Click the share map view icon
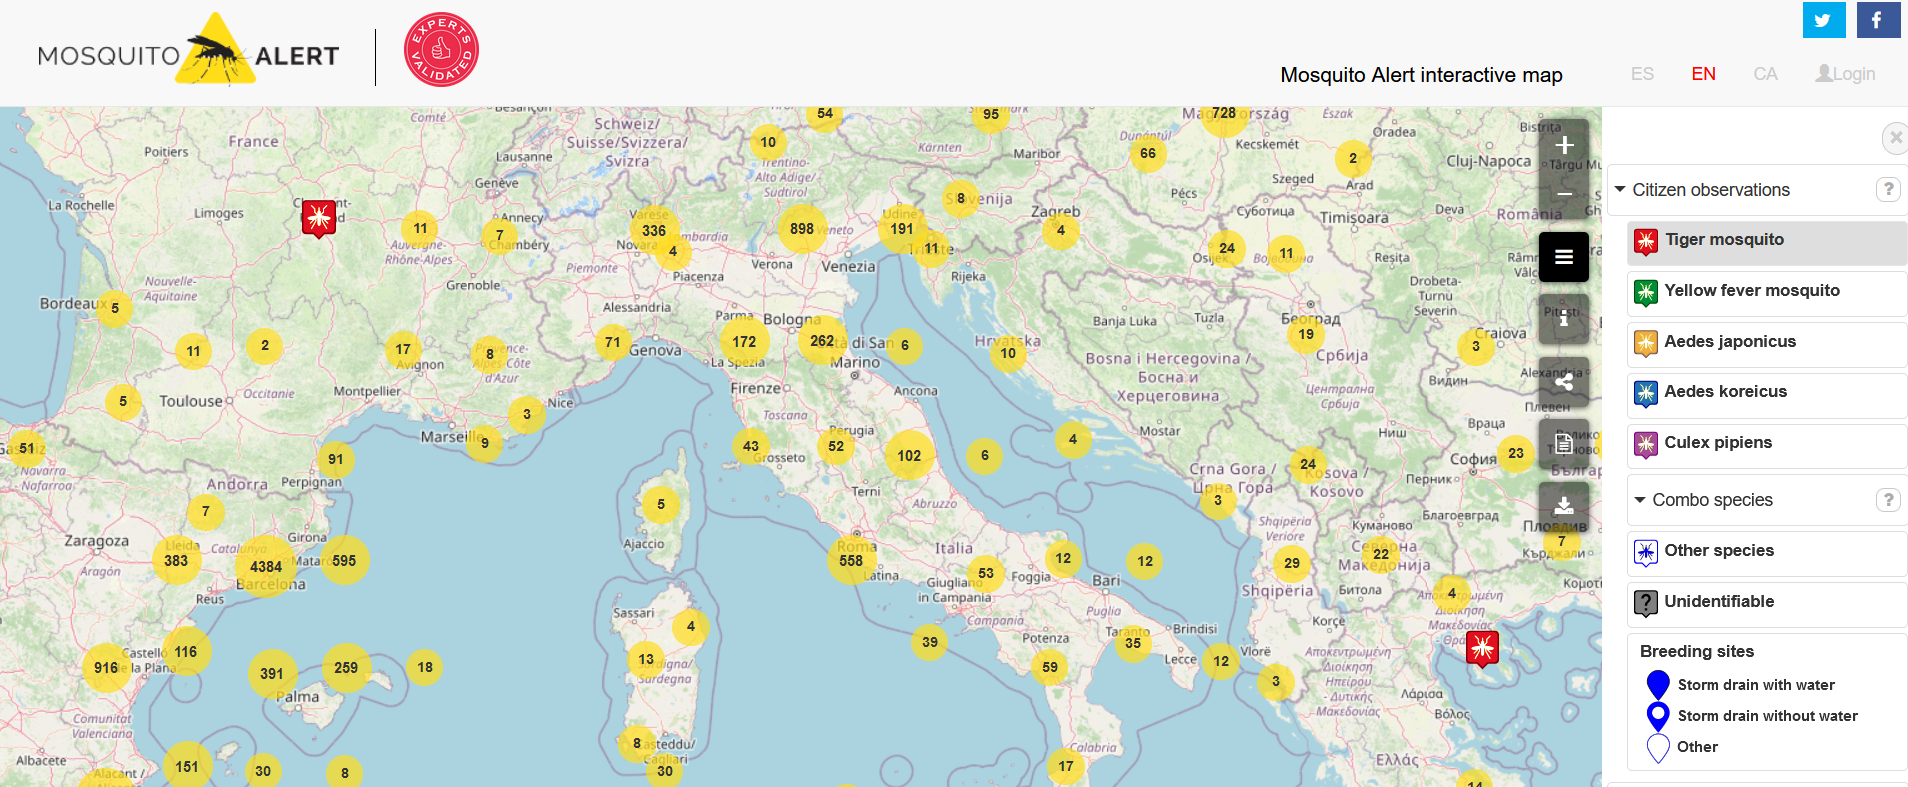 click(x=1564, y=381)
